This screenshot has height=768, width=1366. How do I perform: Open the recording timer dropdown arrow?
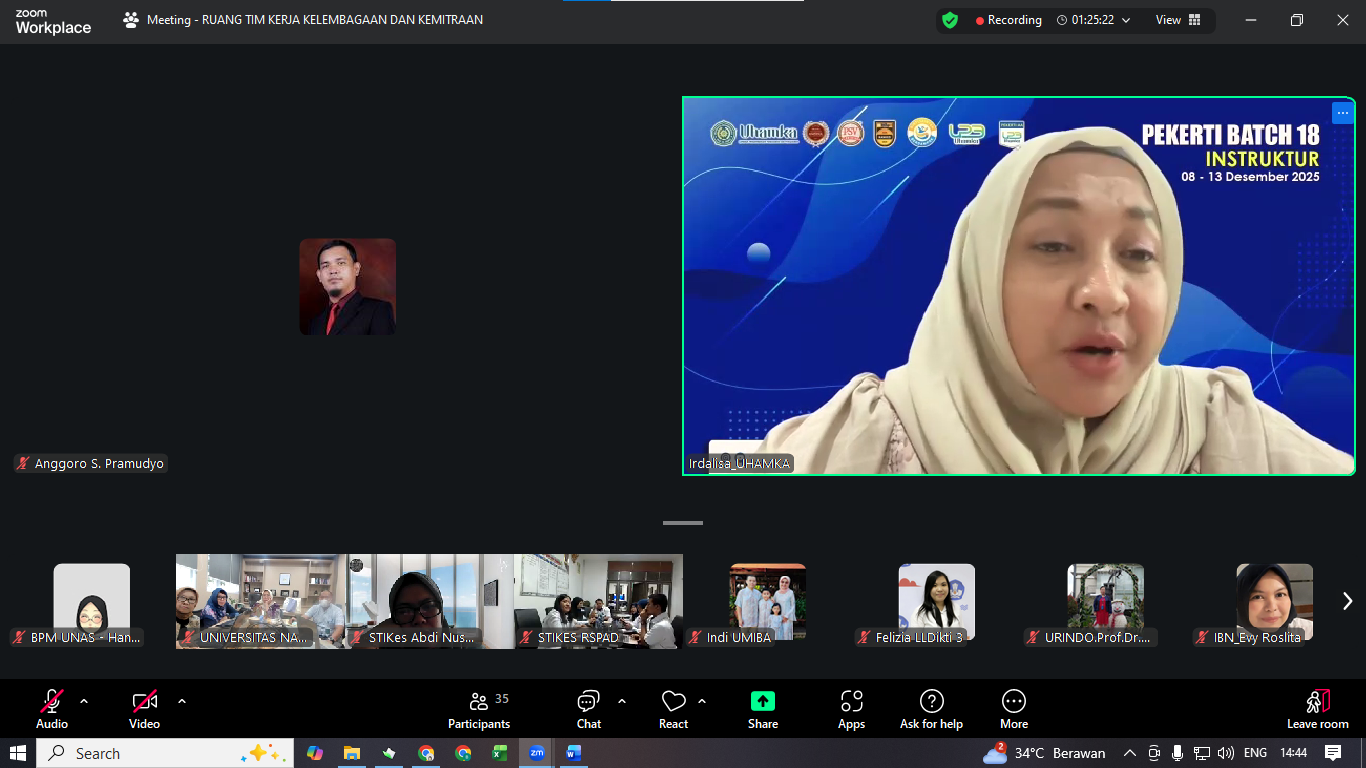coord(1126,20)
